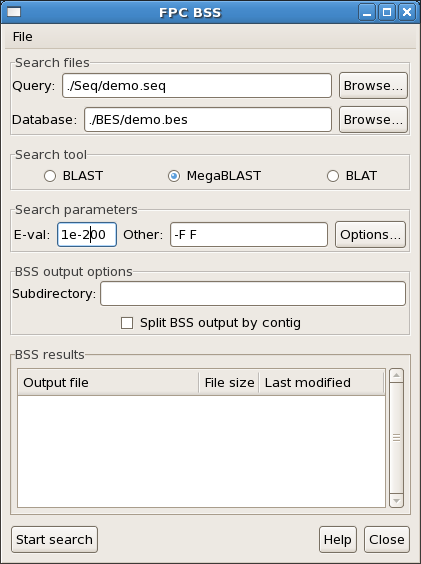This screenshot has height=564, width=421.
Task: Maximize the FPC BSS window
Action: click(387, 13)
